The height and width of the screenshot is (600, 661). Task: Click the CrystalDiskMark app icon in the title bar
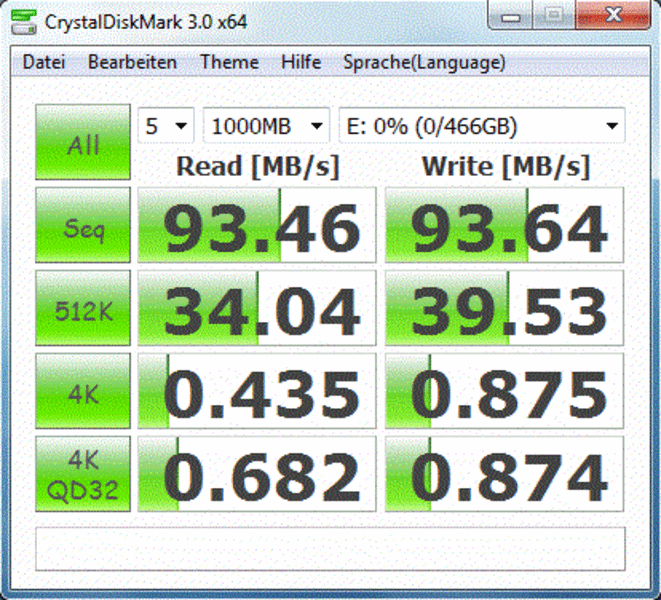(24, 22)
